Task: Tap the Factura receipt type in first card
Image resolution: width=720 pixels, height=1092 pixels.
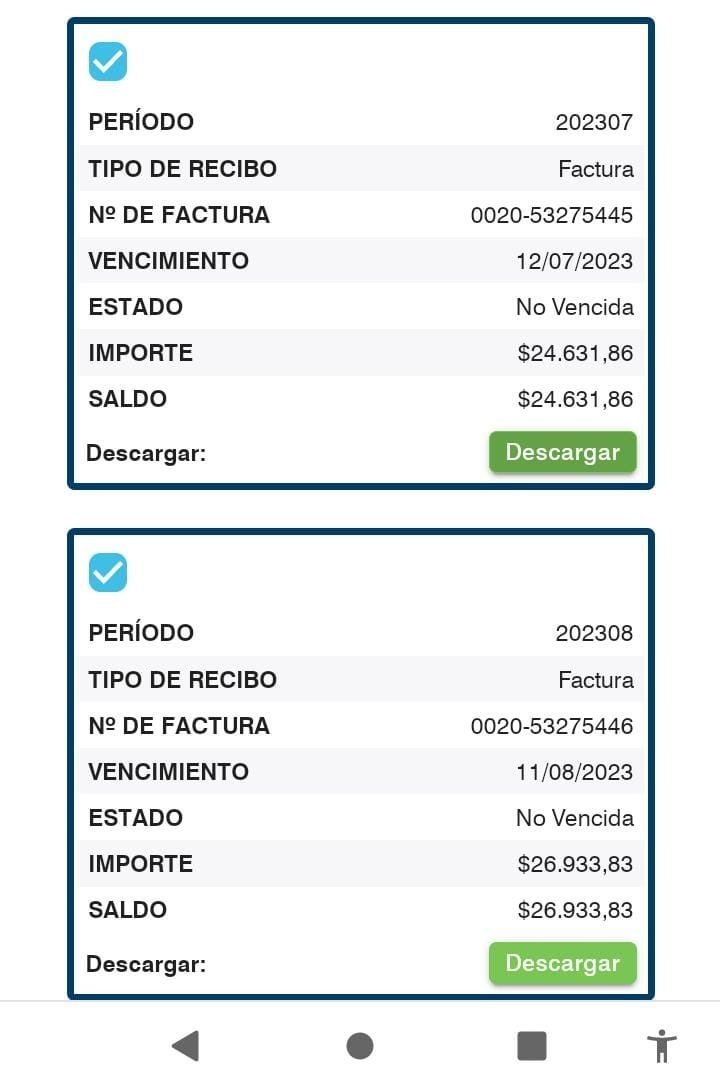Action: [596, 169]
